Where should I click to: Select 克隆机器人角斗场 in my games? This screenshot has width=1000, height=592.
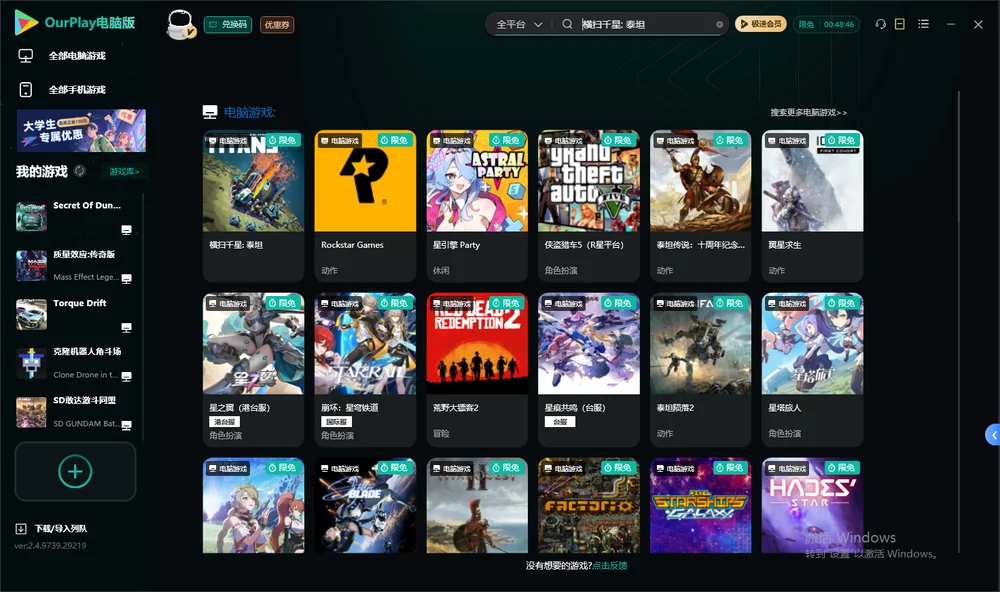pyautogui.click(x=75, y=363)
